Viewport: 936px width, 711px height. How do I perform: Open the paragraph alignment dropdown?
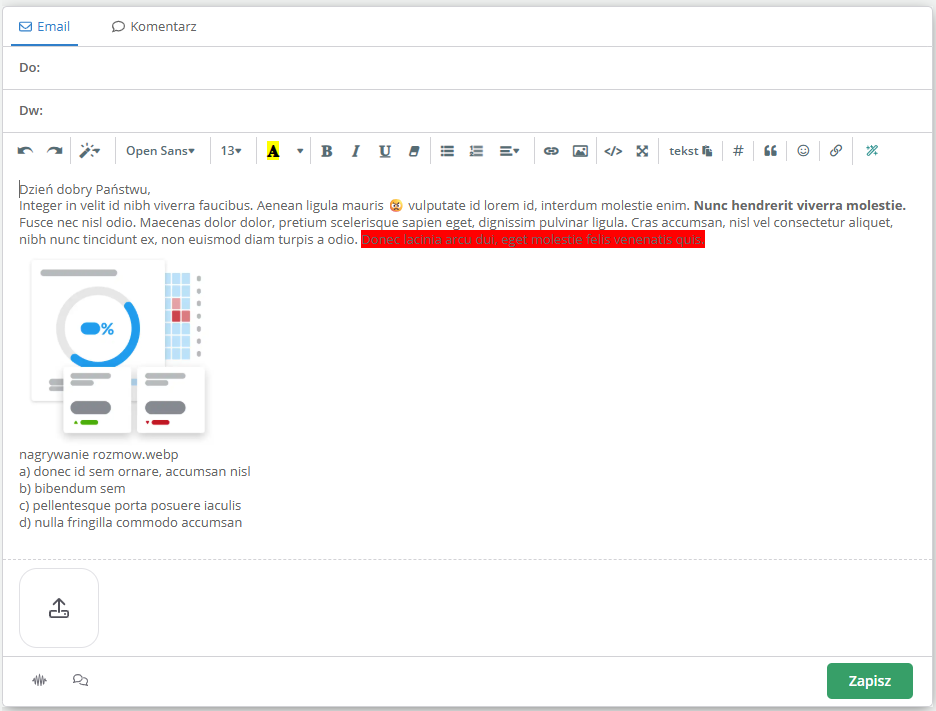[x=509, y=151]
